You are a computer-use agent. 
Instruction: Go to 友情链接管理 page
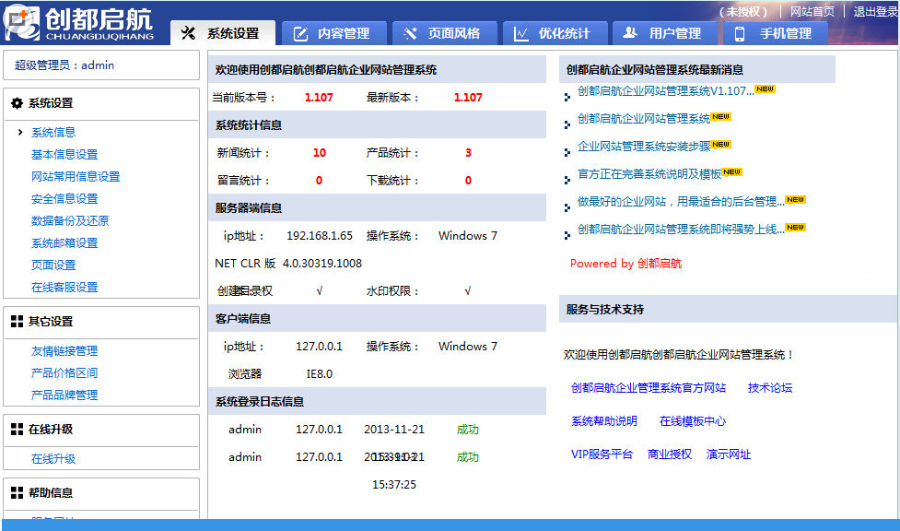click(64, 351)
